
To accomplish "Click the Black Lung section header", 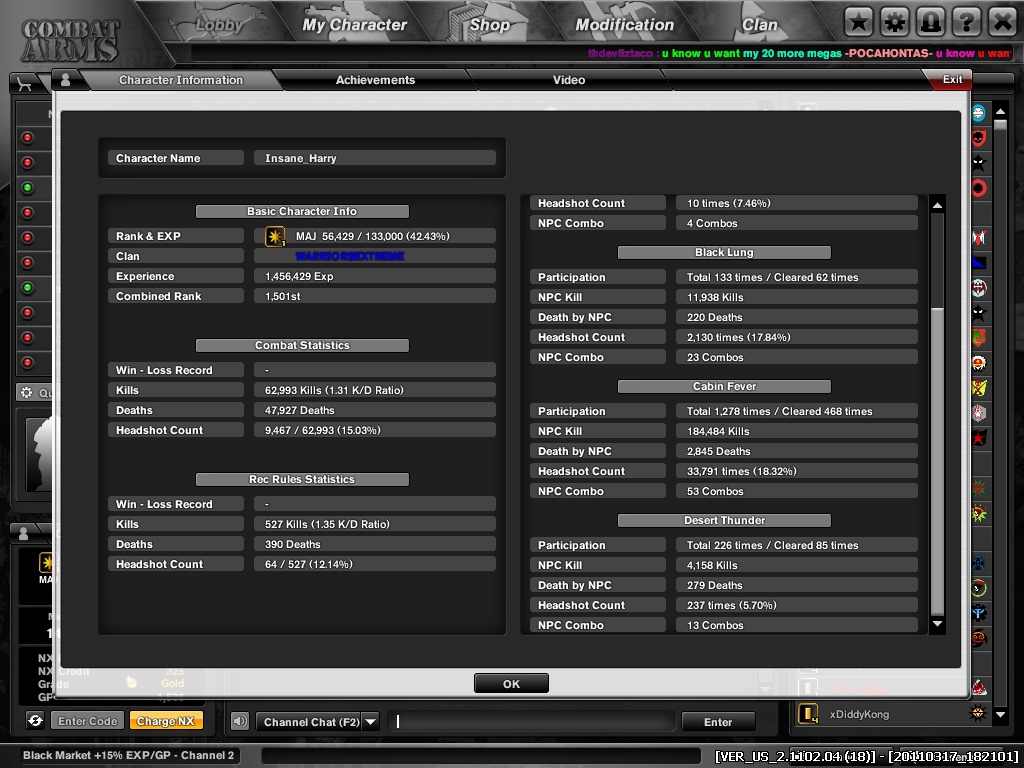I will 724,253.
